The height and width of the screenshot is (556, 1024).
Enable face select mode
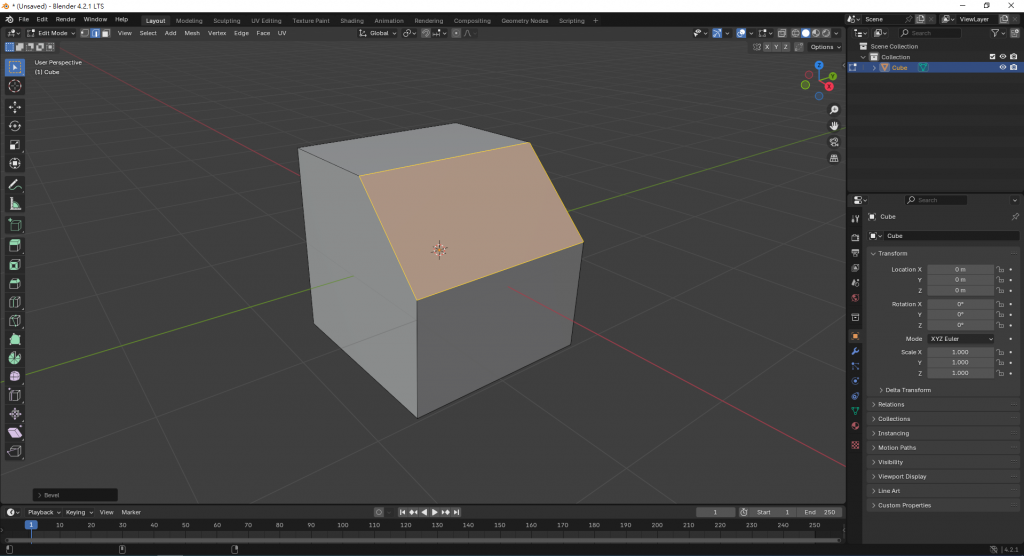[x=106, y=33]
